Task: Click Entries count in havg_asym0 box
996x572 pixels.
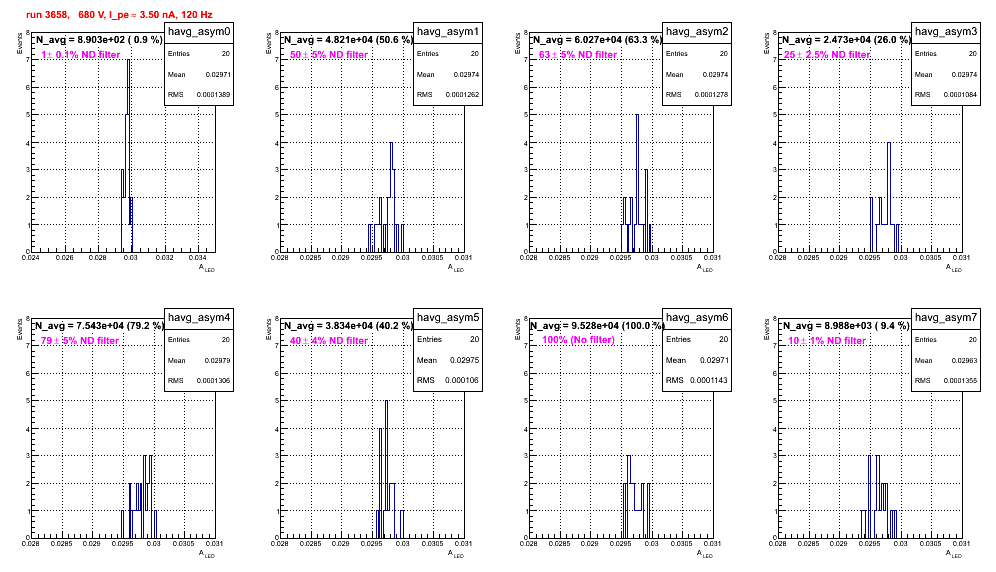Action: [x=226, y=54]
